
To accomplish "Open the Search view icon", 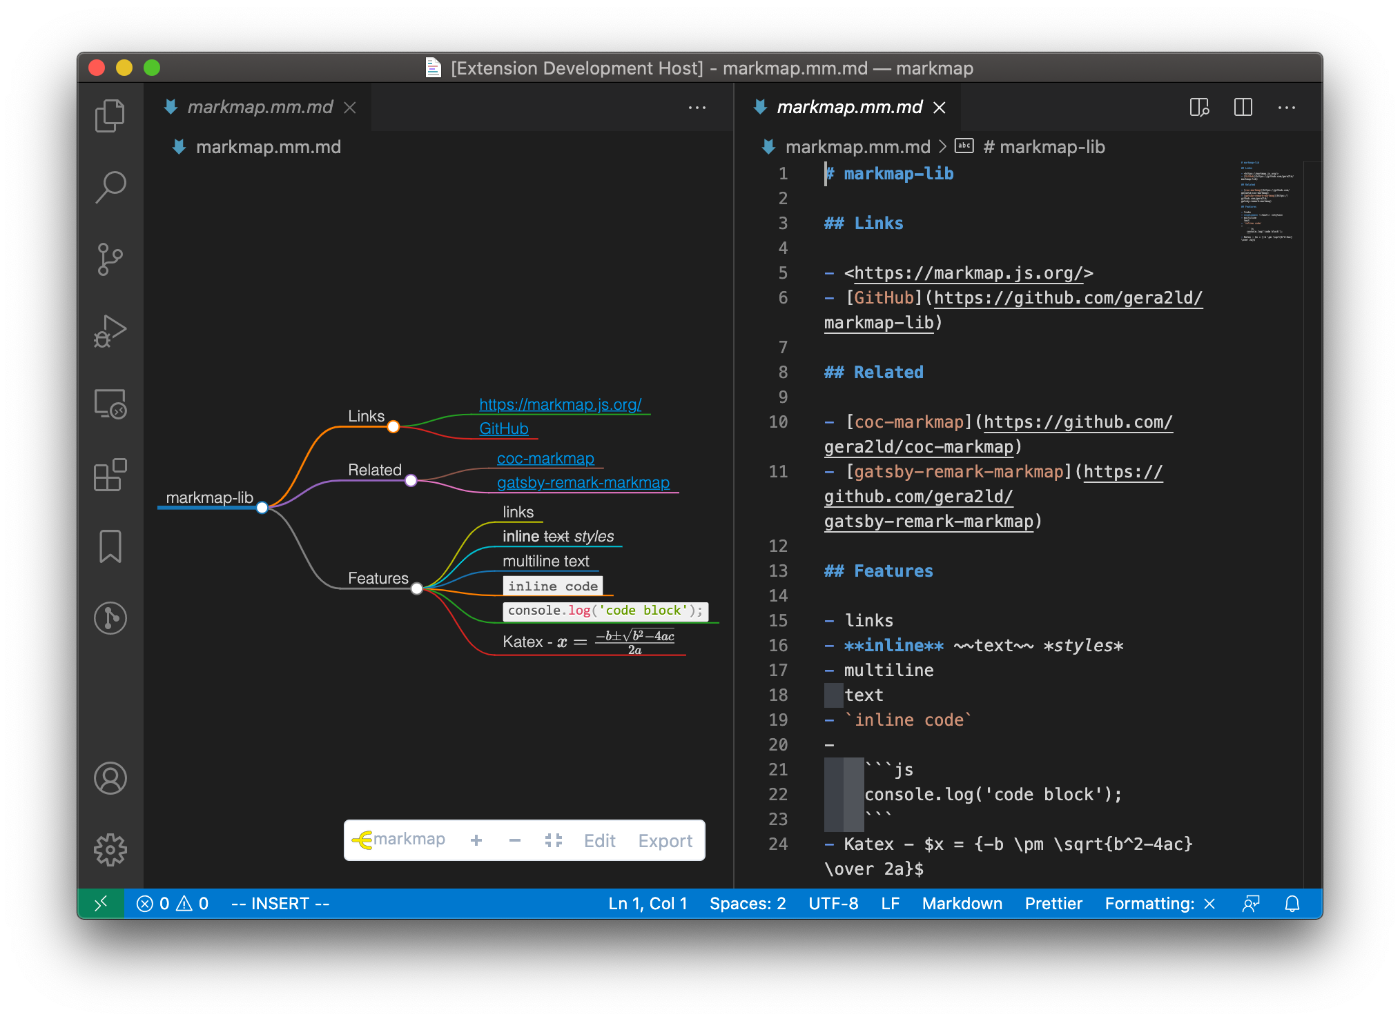I will pyautogui.click(x=110, y=186).
